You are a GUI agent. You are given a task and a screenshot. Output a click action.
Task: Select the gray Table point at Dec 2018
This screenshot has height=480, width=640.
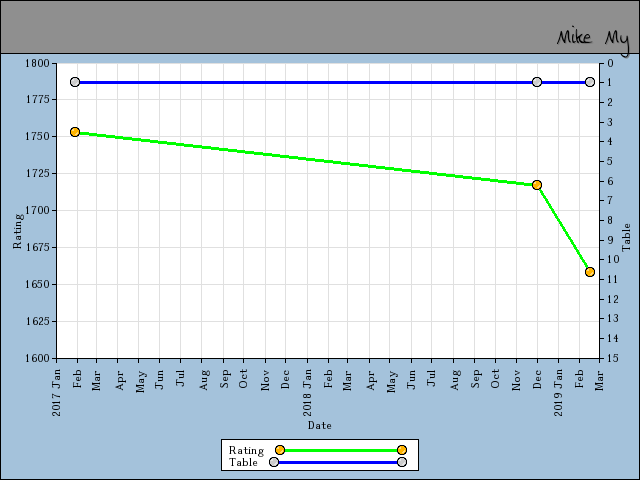pyautogui.click(x=537, y=82)
